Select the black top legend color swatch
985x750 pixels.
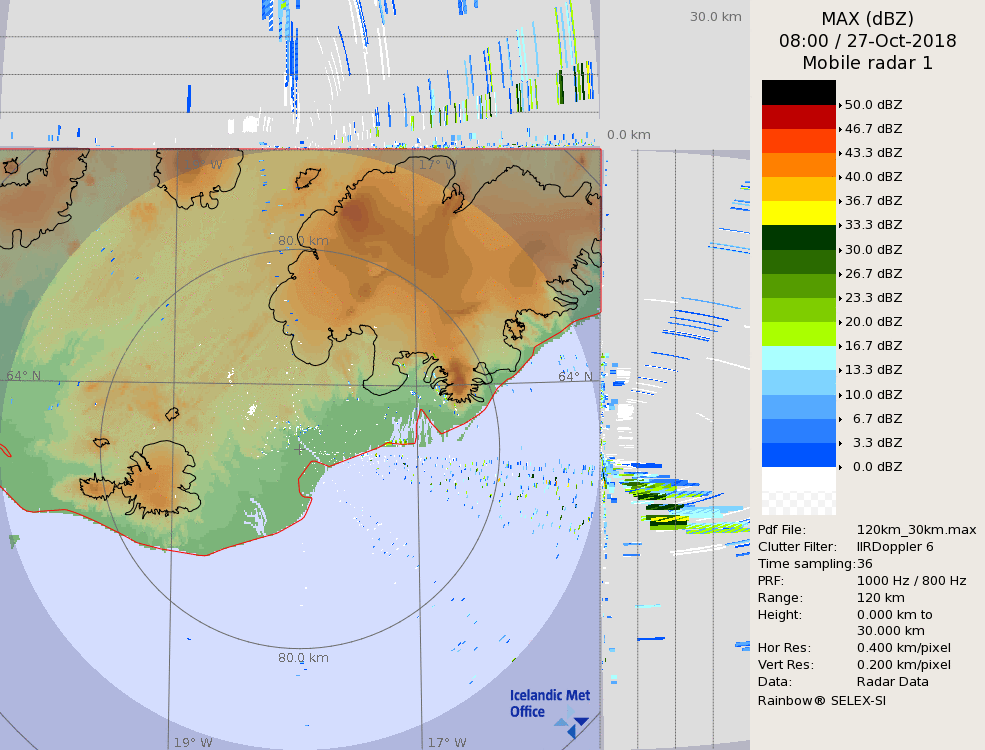tap(798, 92)
